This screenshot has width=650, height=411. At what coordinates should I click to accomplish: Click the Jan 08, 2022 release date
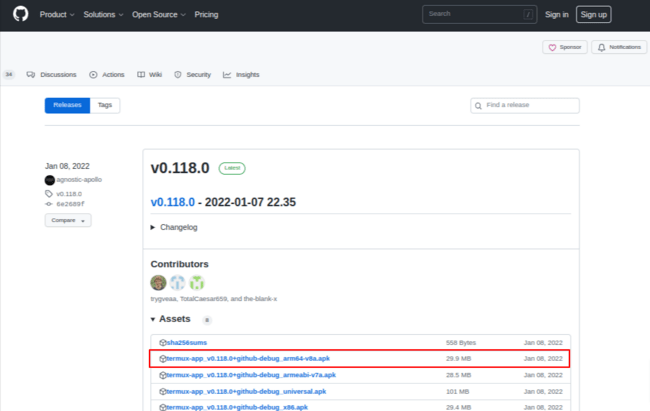click(x=67, y=166)
